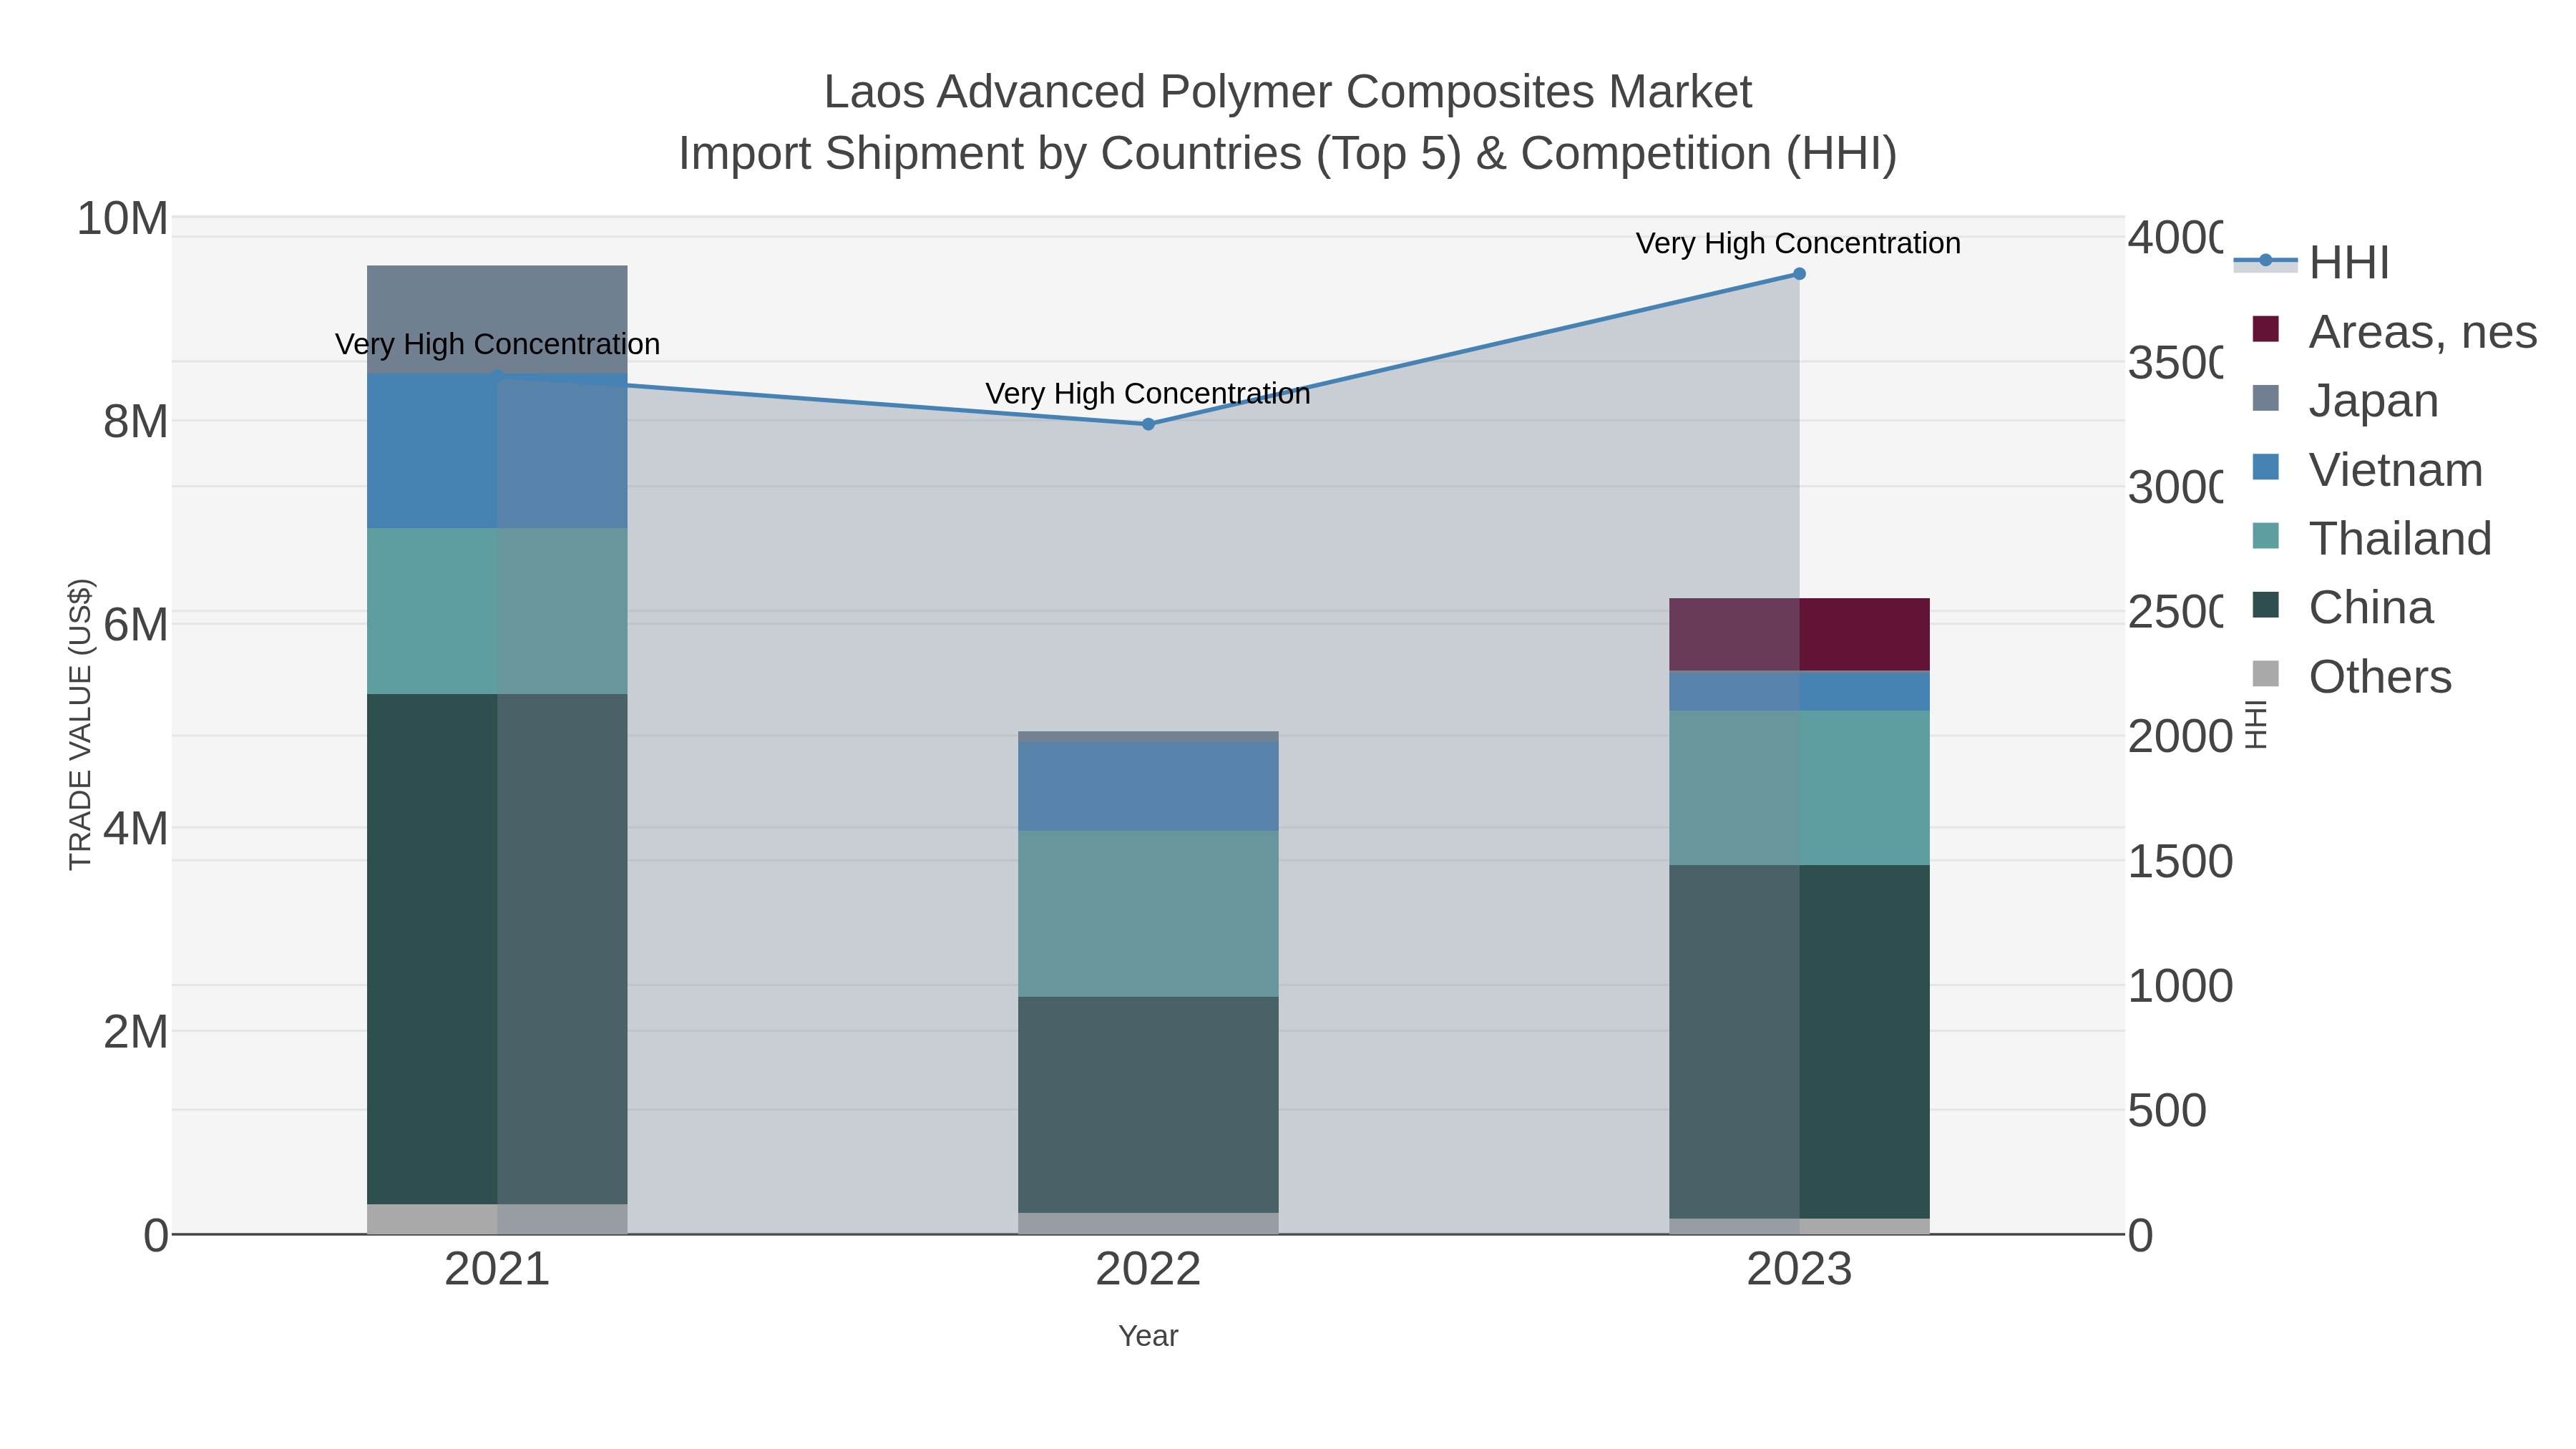Click the 10M y-axis tick label
The width and height of the screenshot is (2576, 1449).
click(x=122, y=219)
